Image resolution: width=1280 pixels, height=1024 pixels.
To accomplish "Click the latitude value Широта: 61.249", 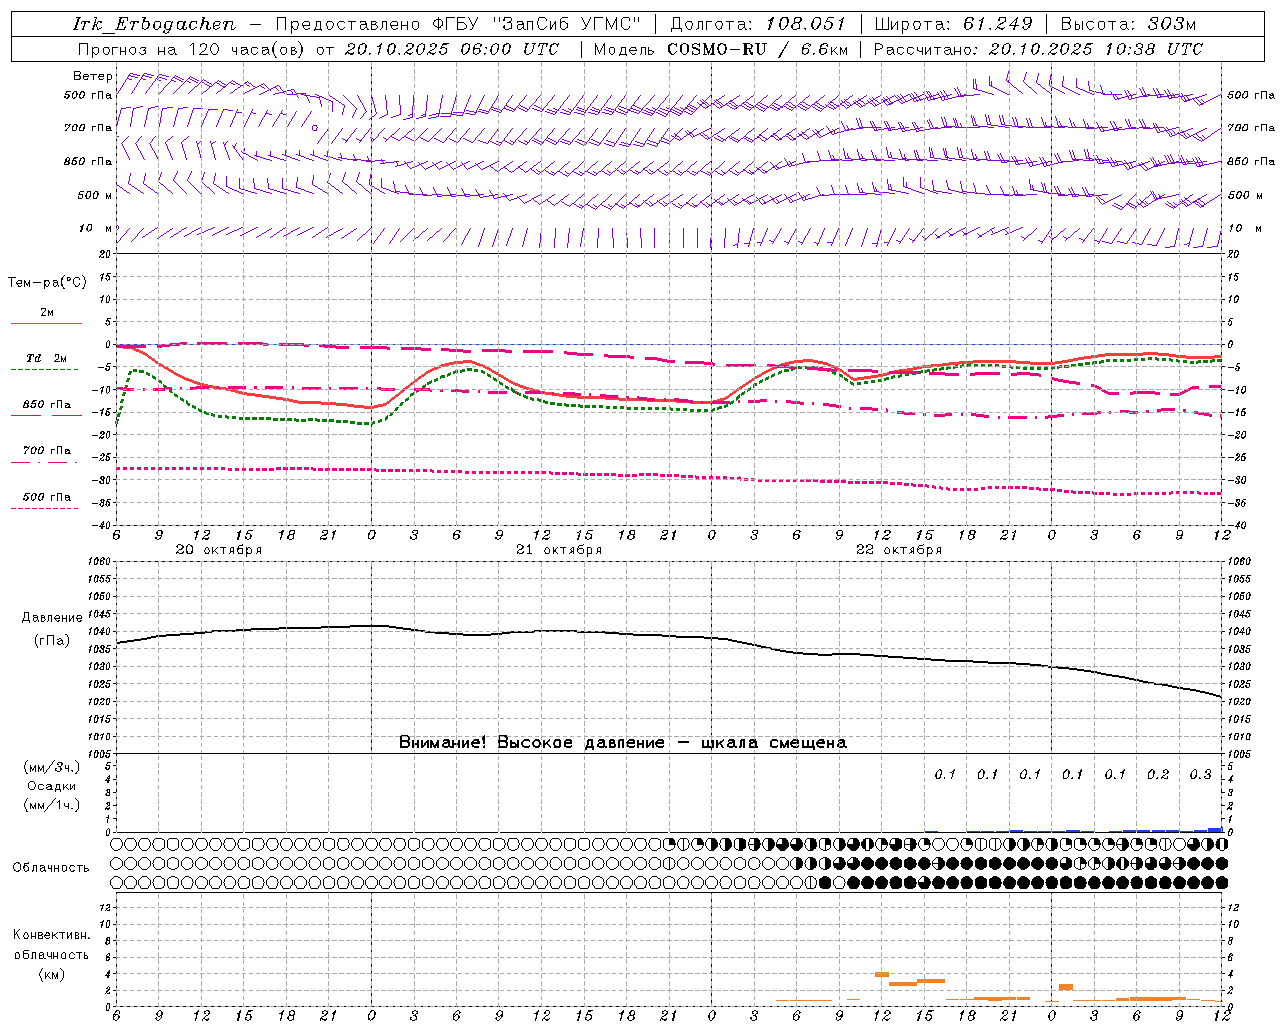I will pyautogui.click(x=953, y=24).
